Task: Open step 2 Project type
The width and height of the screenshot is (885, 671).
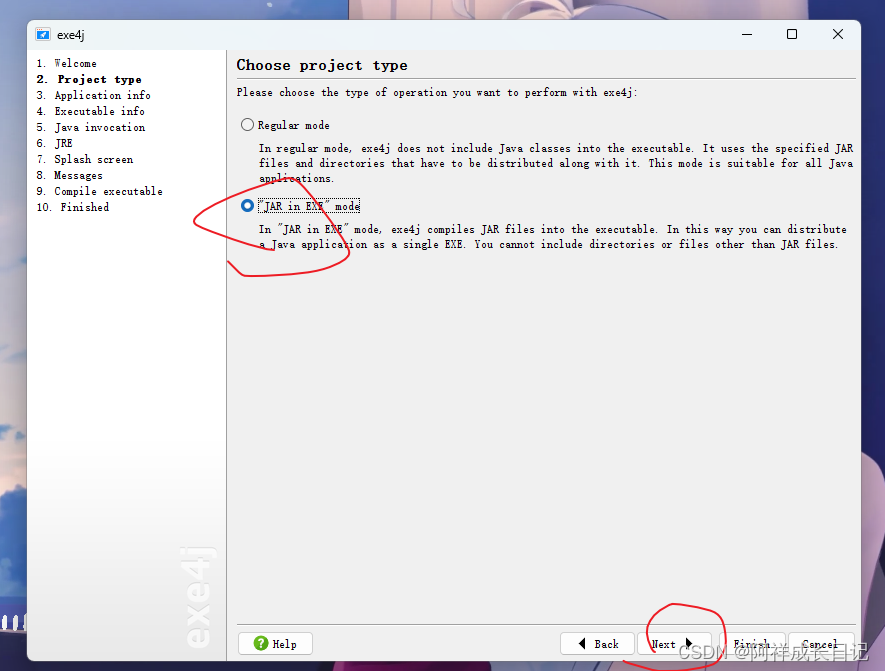Action: point(89,80)
